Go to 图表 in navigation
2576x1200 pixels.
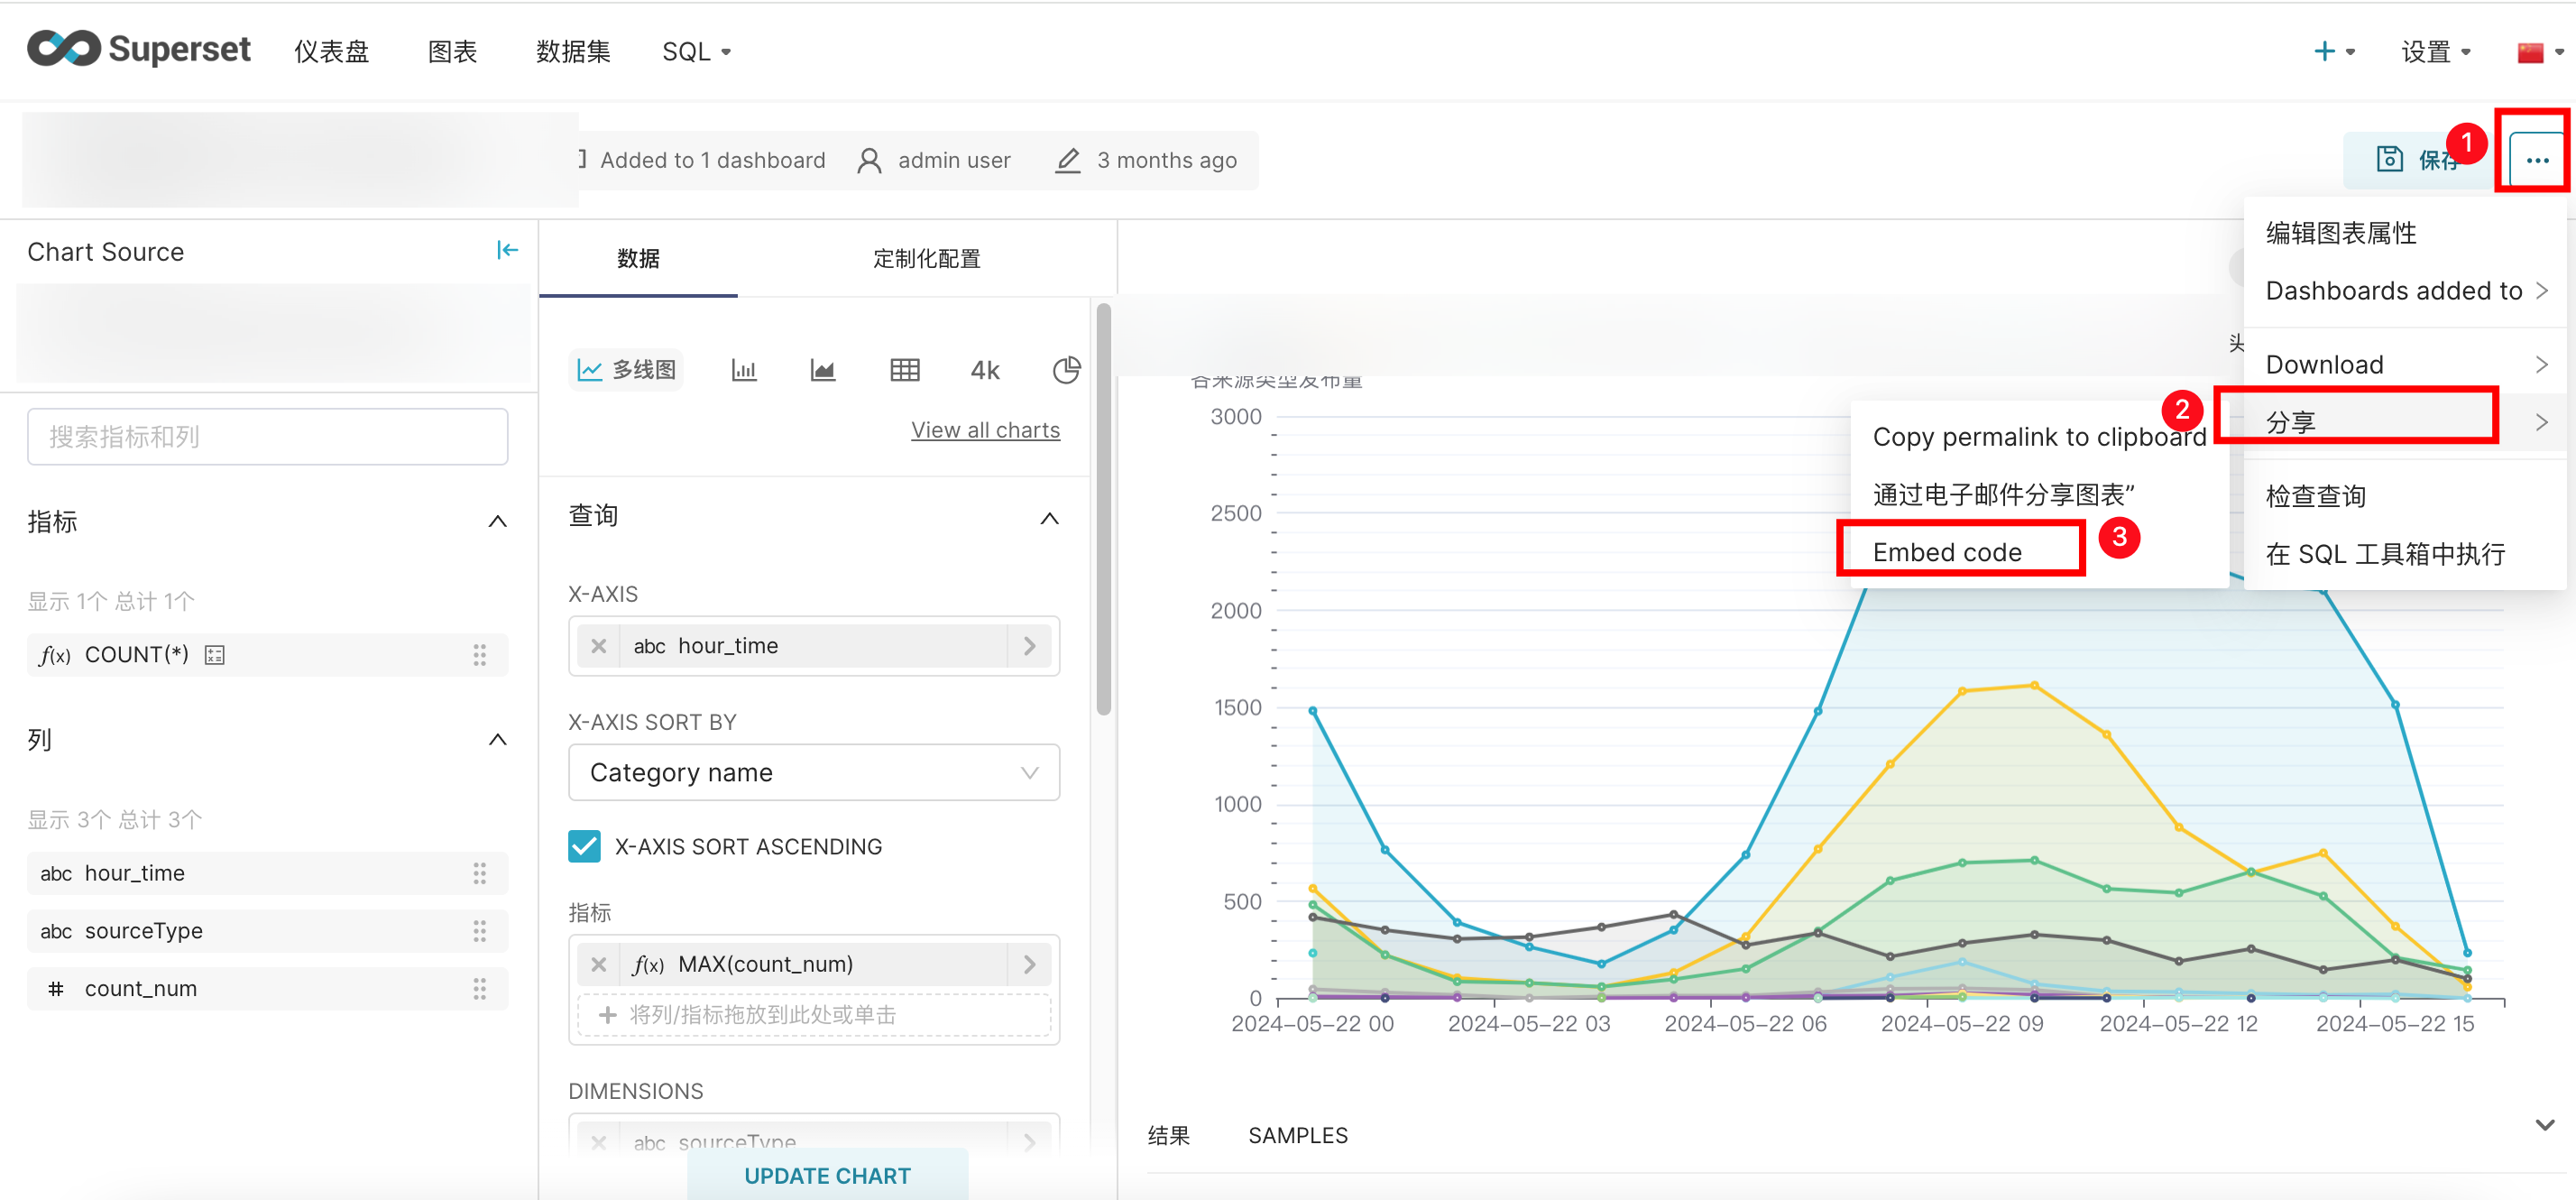pos(452,51)
